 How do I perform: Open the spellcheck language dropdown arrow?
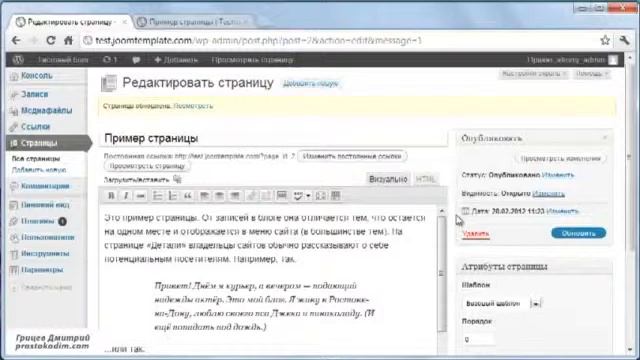tap(308, 196)
